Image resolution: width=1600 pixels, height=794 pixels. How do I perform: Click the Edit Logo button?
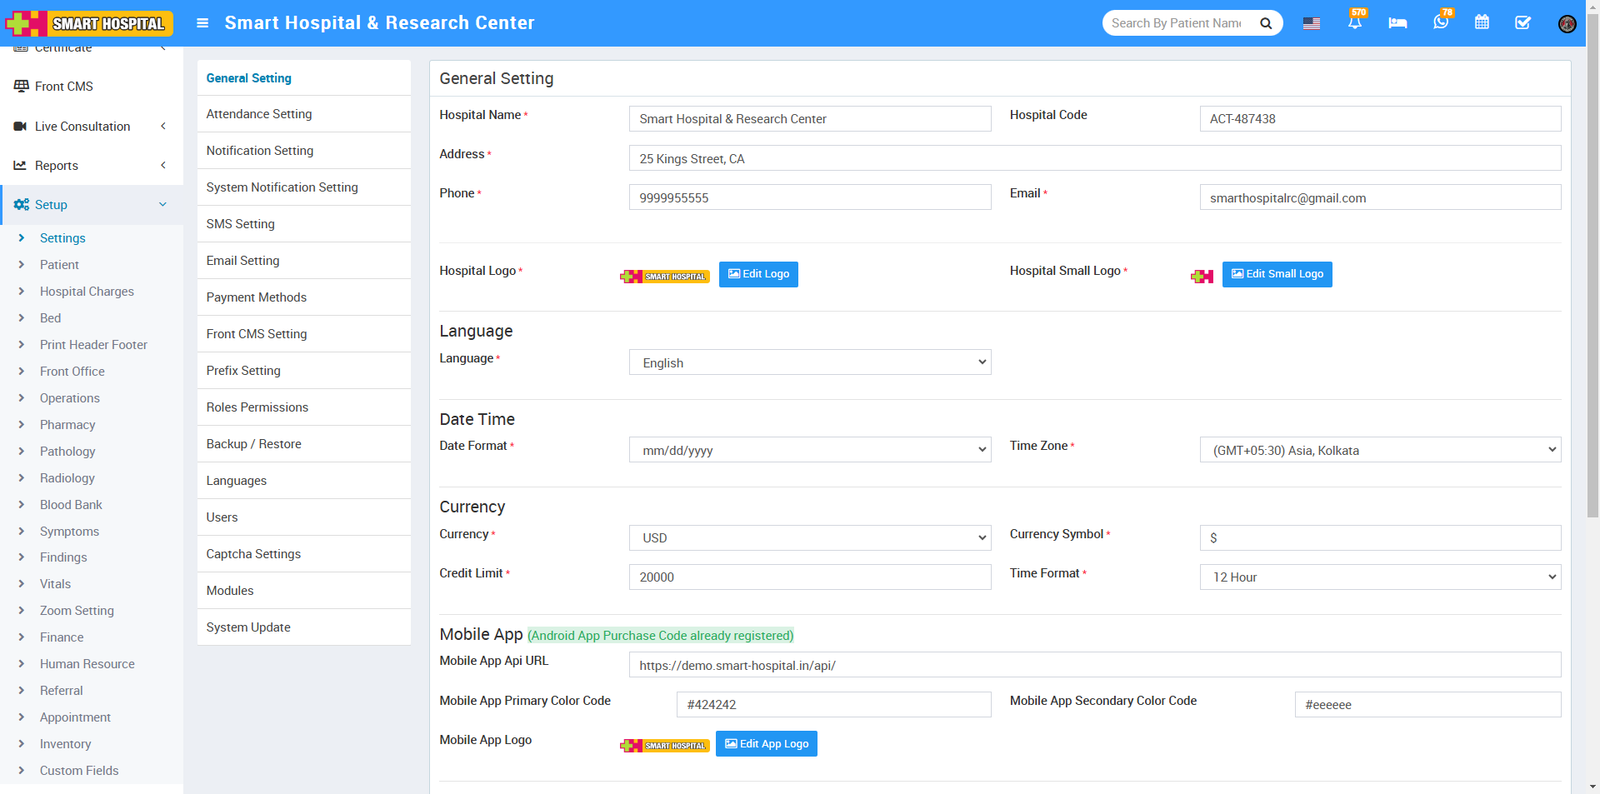(x=758, y=274)
